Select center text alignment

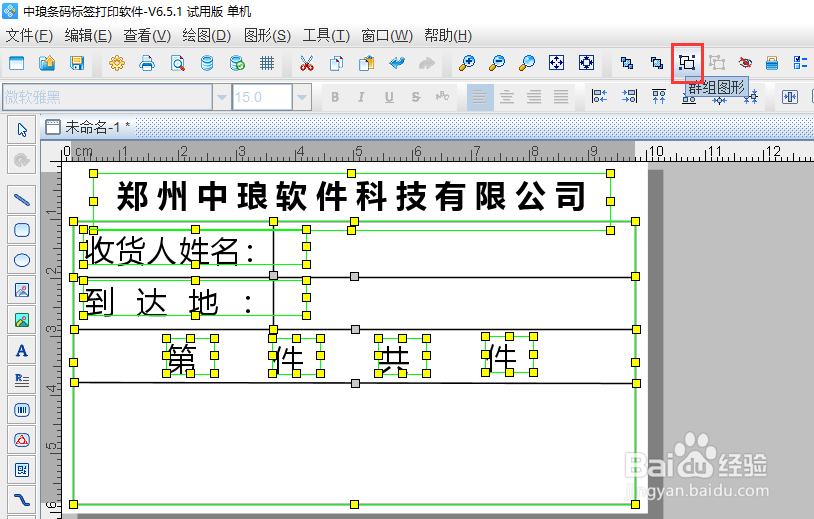coord(507,97)
